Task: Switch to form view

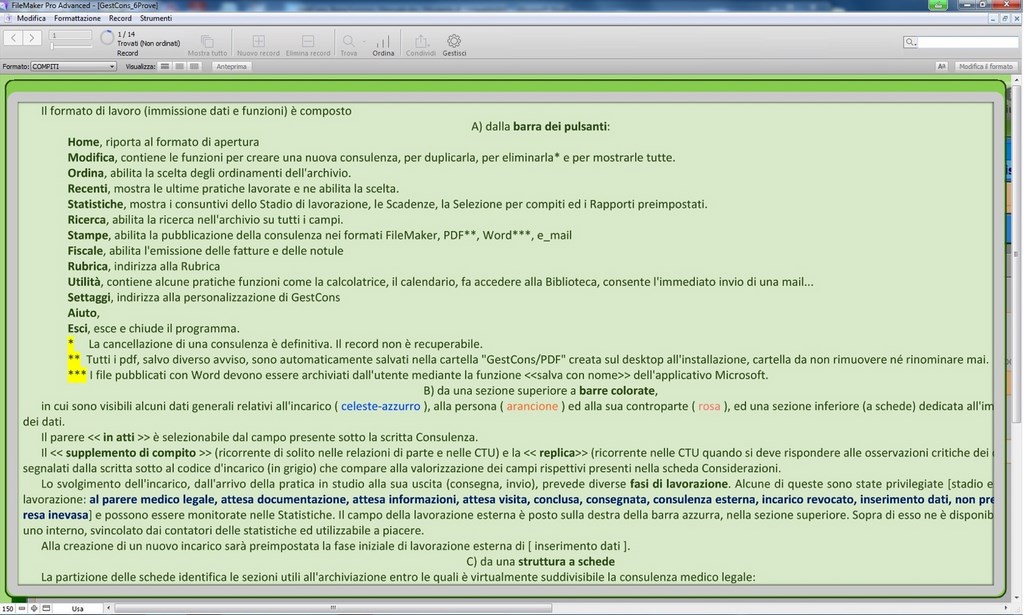Action: pos(165,66)
